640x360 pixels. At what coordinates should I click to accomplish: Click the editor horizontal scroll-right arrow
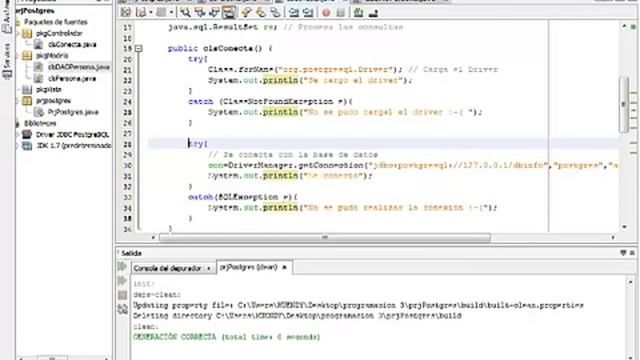pos(613,237)
